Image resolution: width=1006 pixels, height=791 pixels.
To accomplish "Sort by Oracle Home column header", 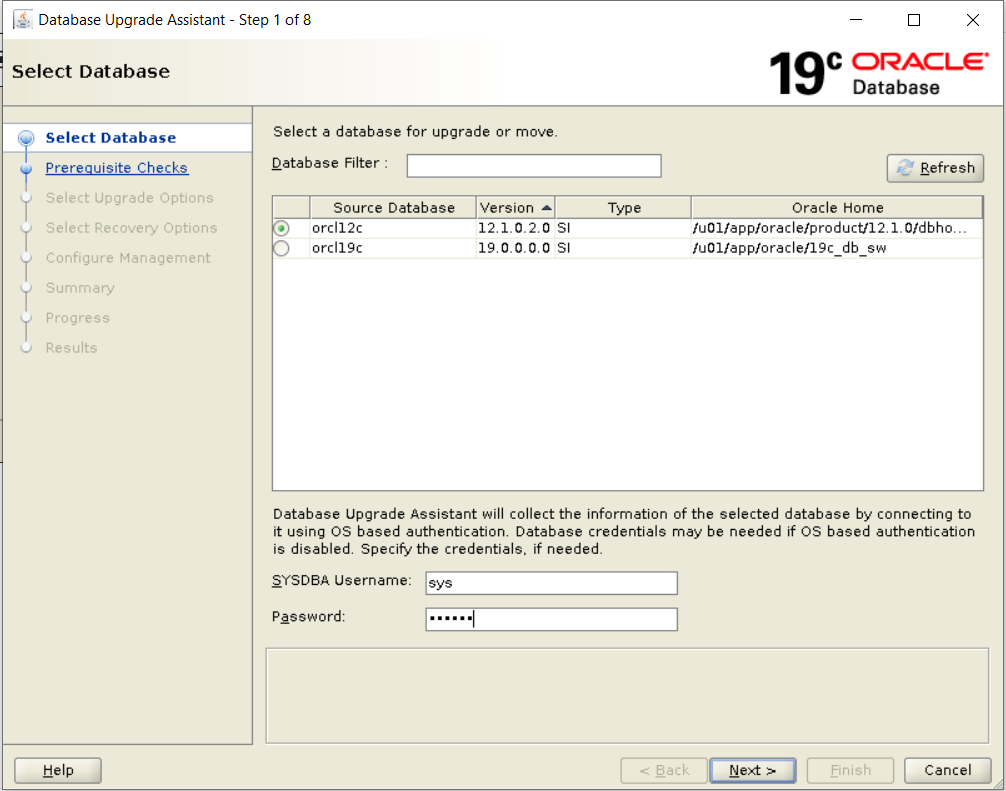I will click(837, 208).
